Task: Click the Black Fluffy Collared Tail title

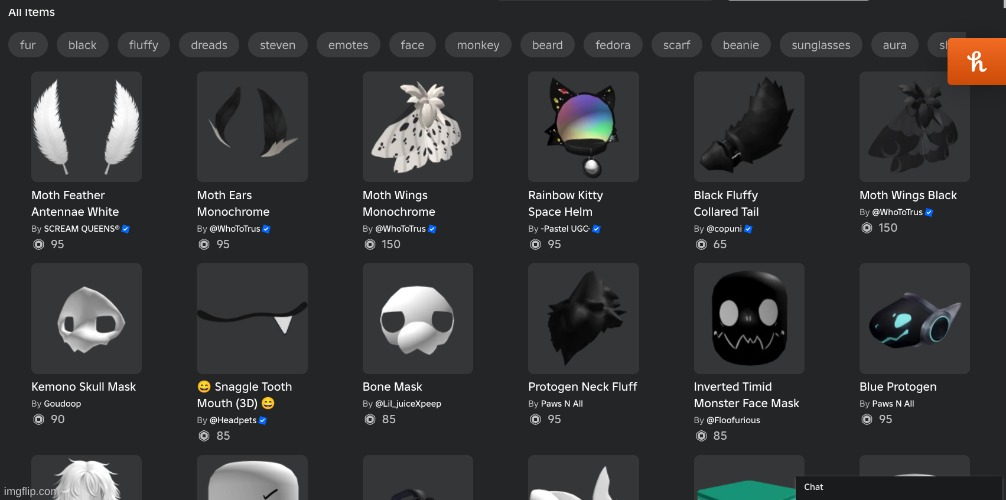Action: (x=726, y=203)
